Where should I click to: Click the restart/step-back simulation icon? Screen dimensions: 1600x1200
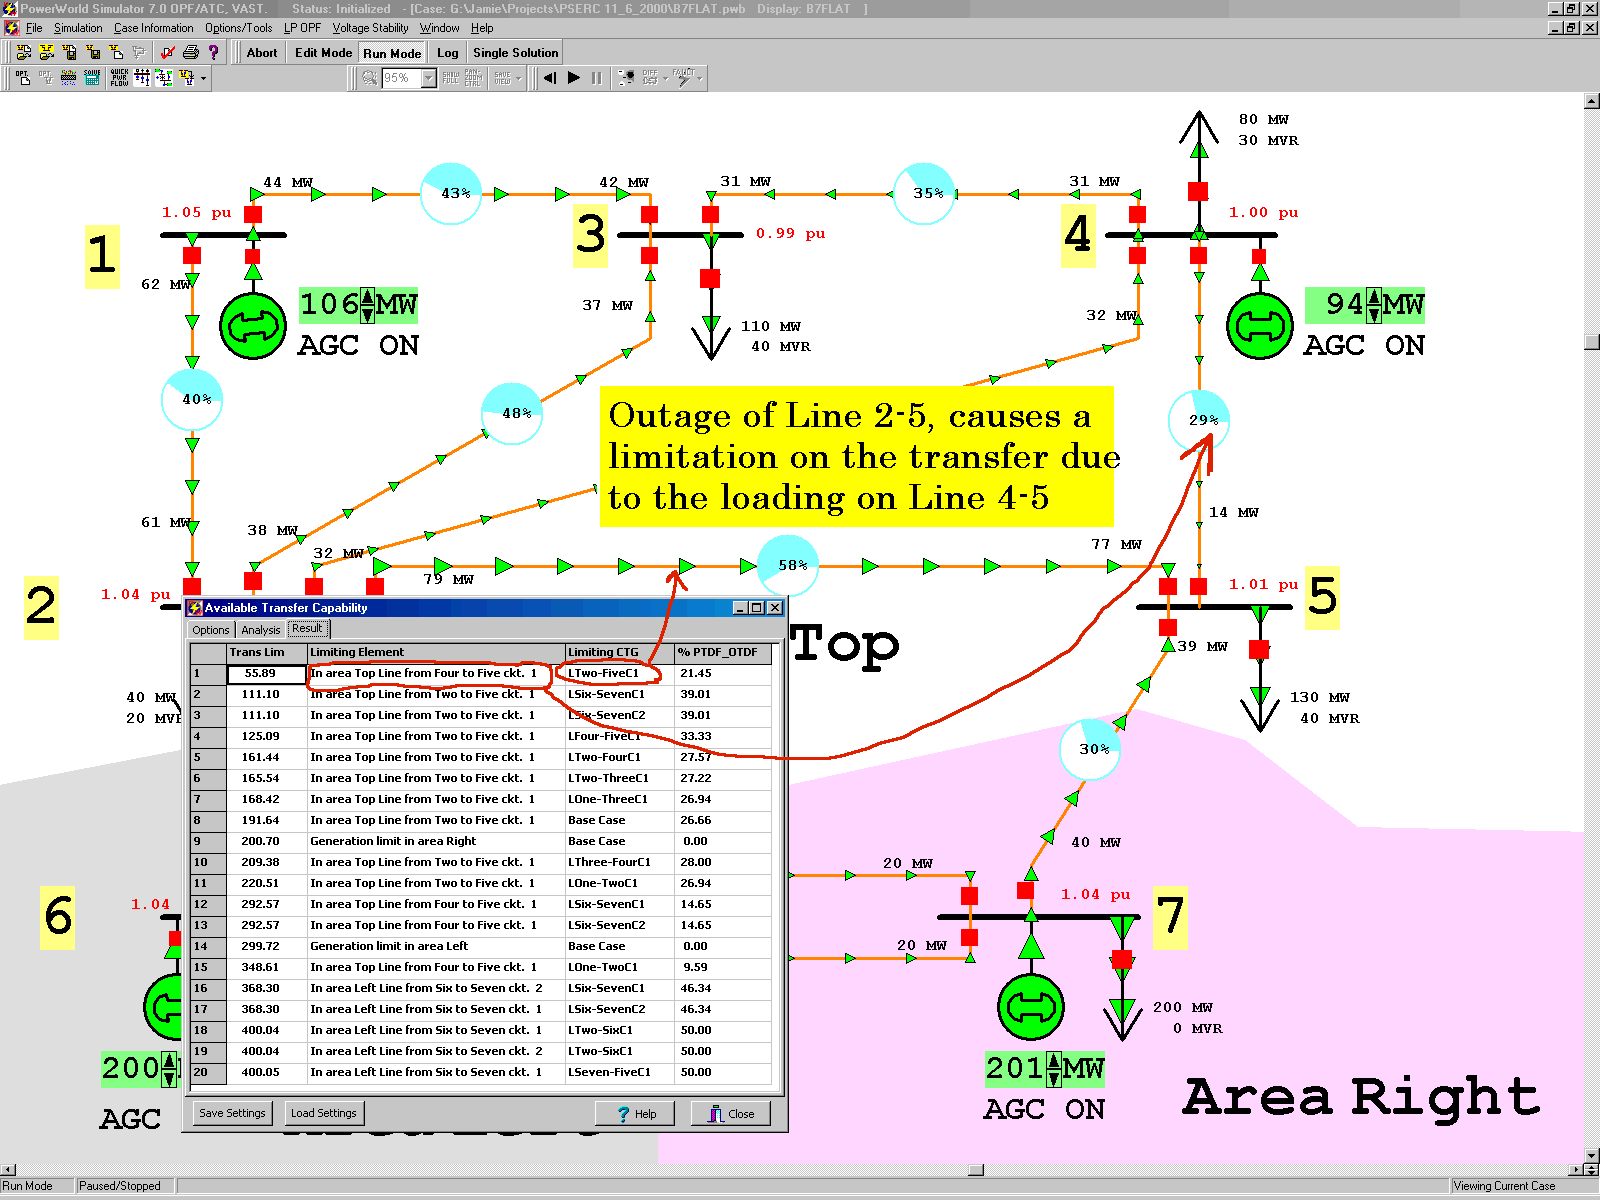pos(549,78)
